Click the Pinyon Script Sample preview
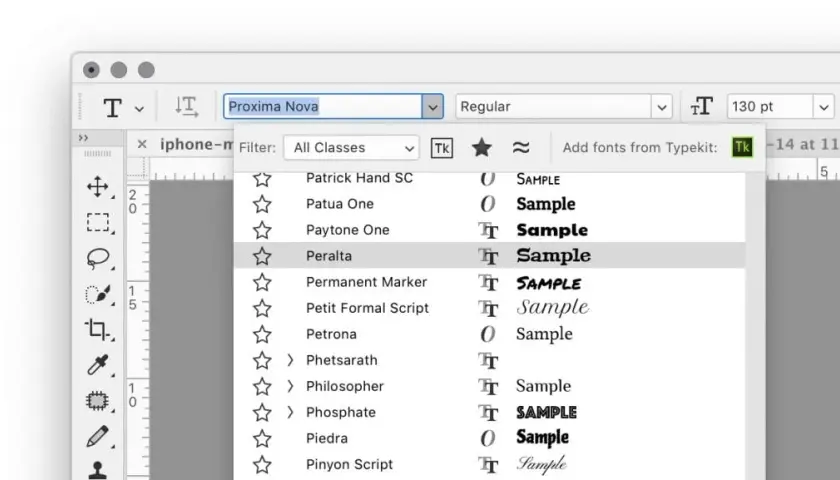Viewport: 840px width, 480px height. point(542,464)
